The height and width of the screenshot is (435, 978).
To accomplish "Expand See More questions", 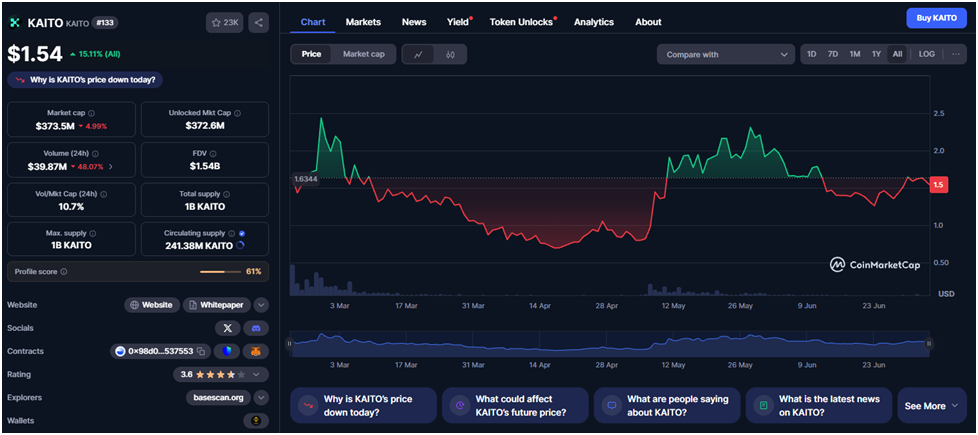I will 931,406.
